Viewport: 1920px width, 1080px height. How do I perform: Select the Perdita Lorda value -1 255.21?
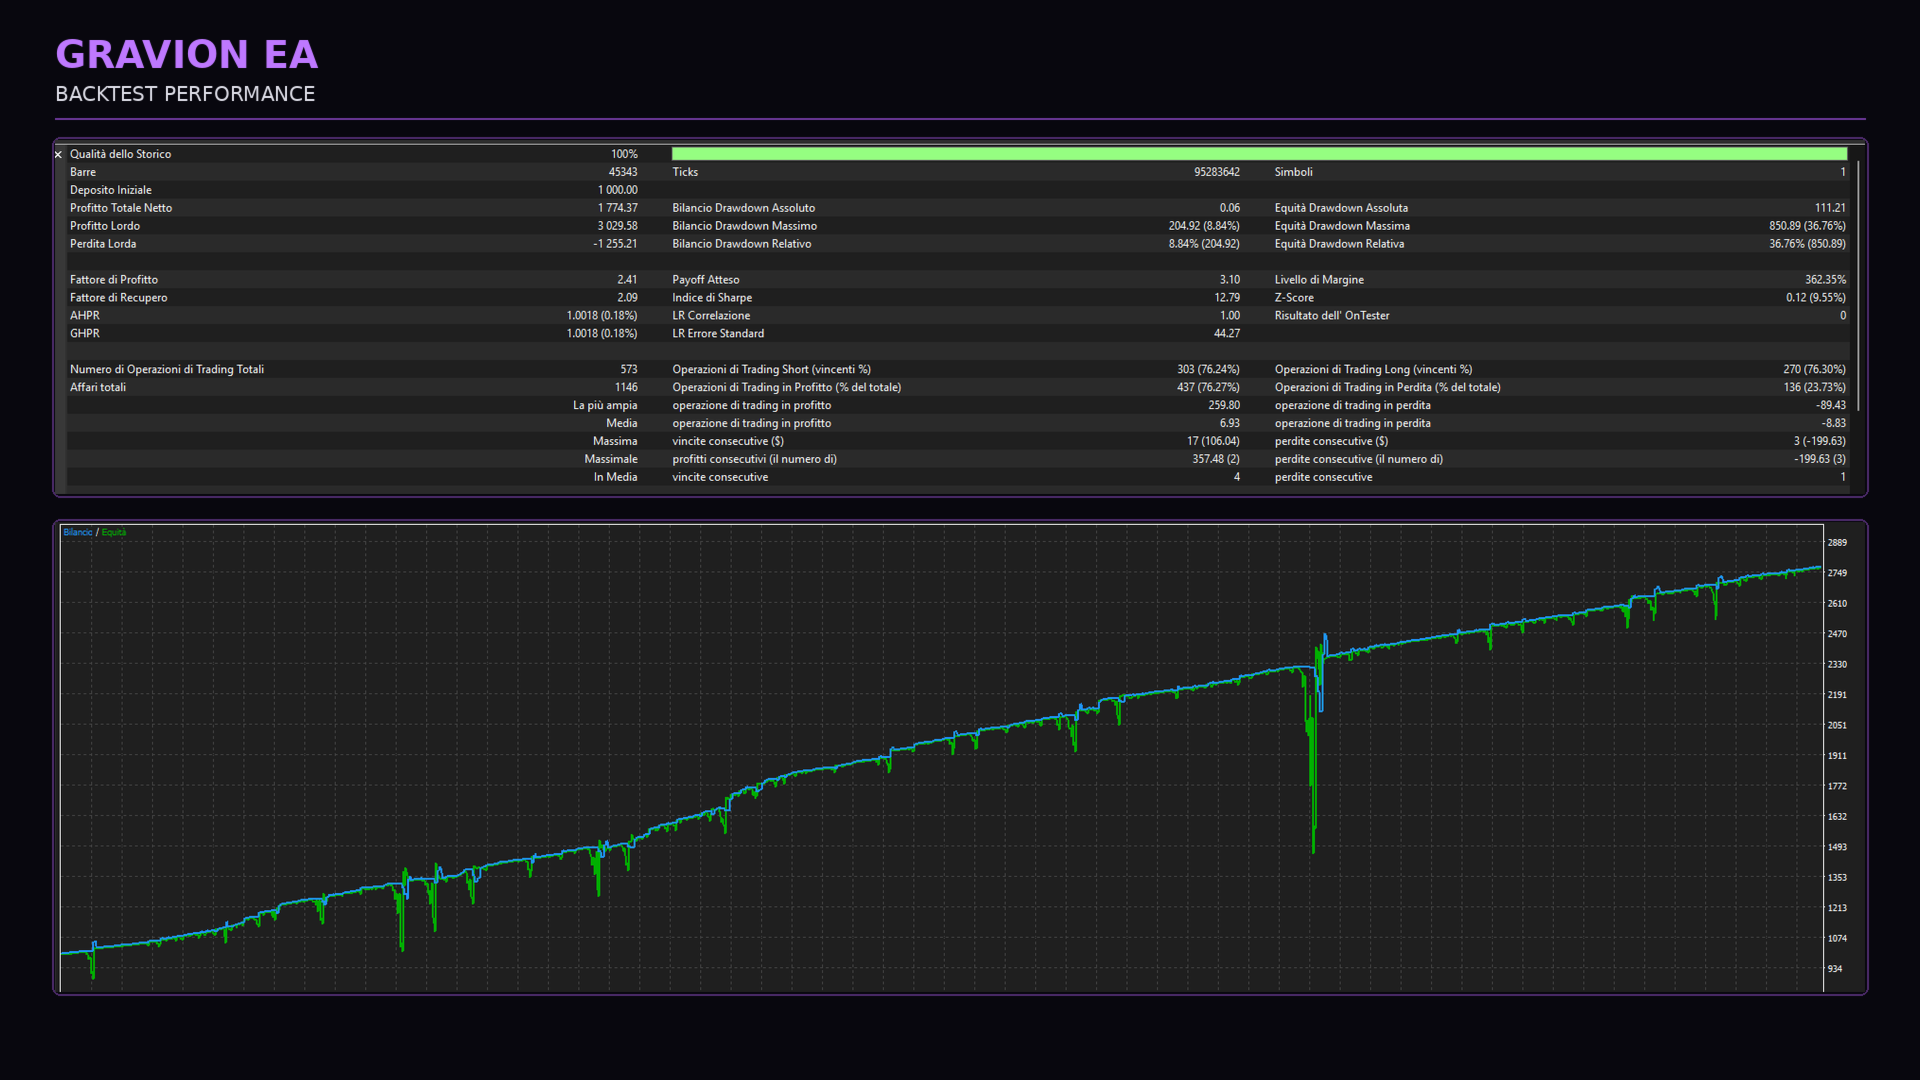tap(615, 244)
